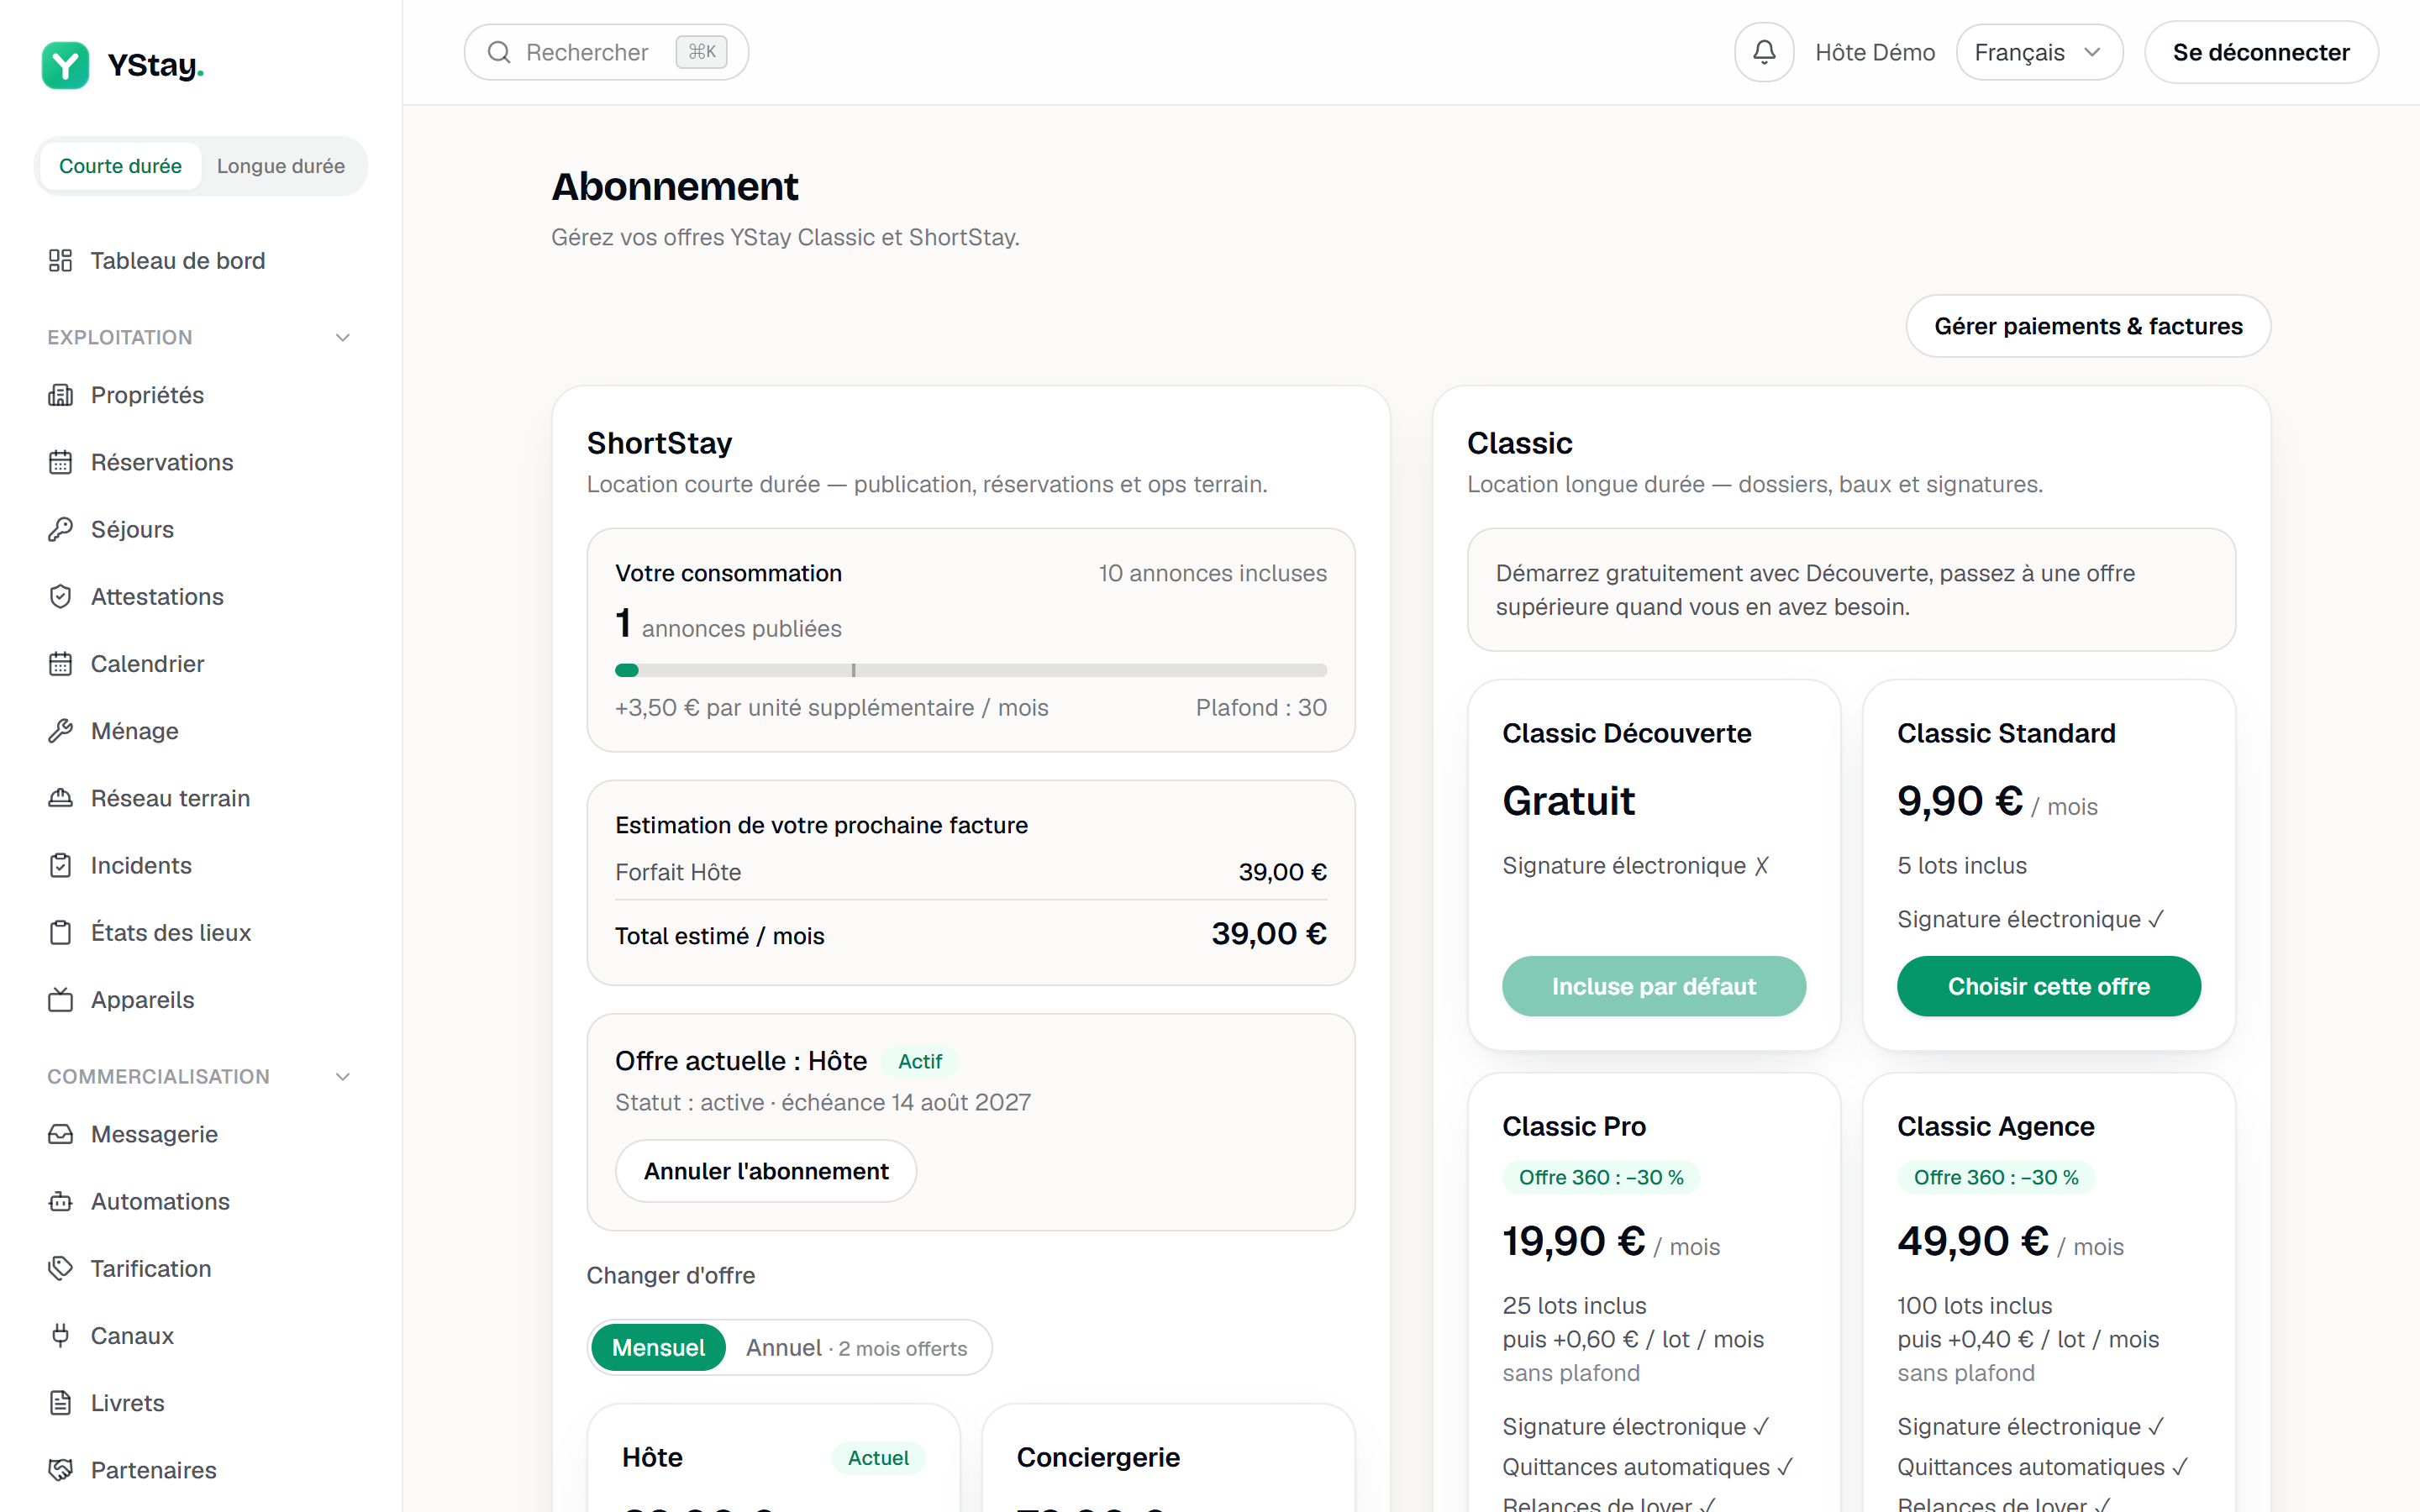
Task: Click the 9,90 € Classic Standard price
Action: (1960, 801)
